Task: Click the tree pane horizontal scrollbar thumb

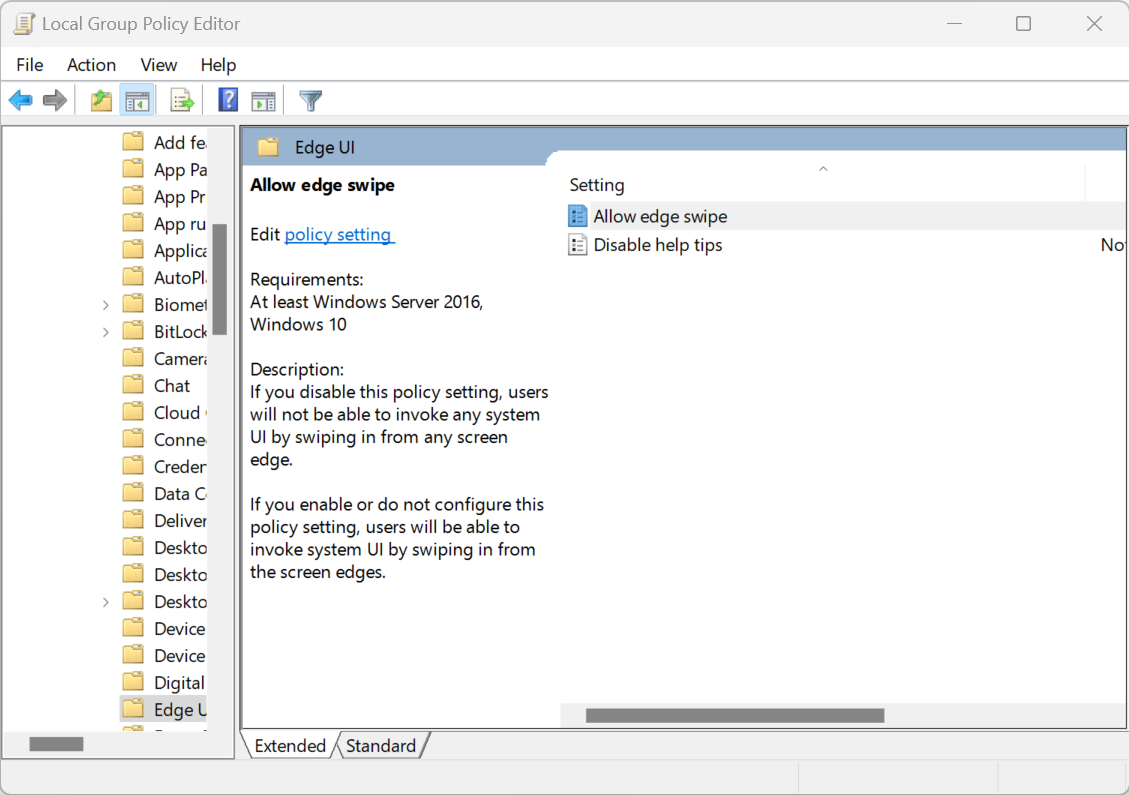Action: pos(56,744)
